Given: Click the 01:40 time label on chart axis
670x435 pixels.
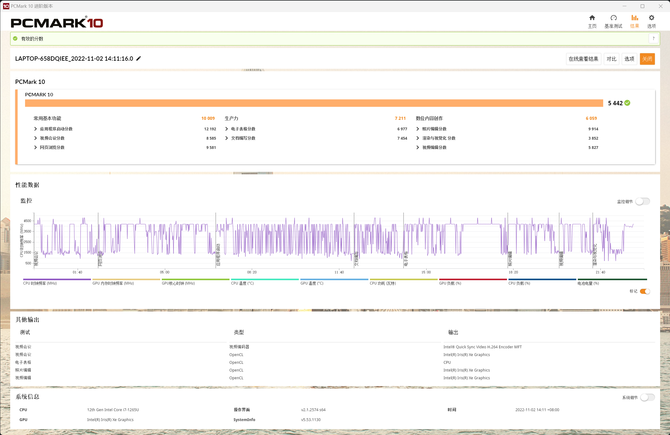Looking at the screenshot, I should pos(77,272).
